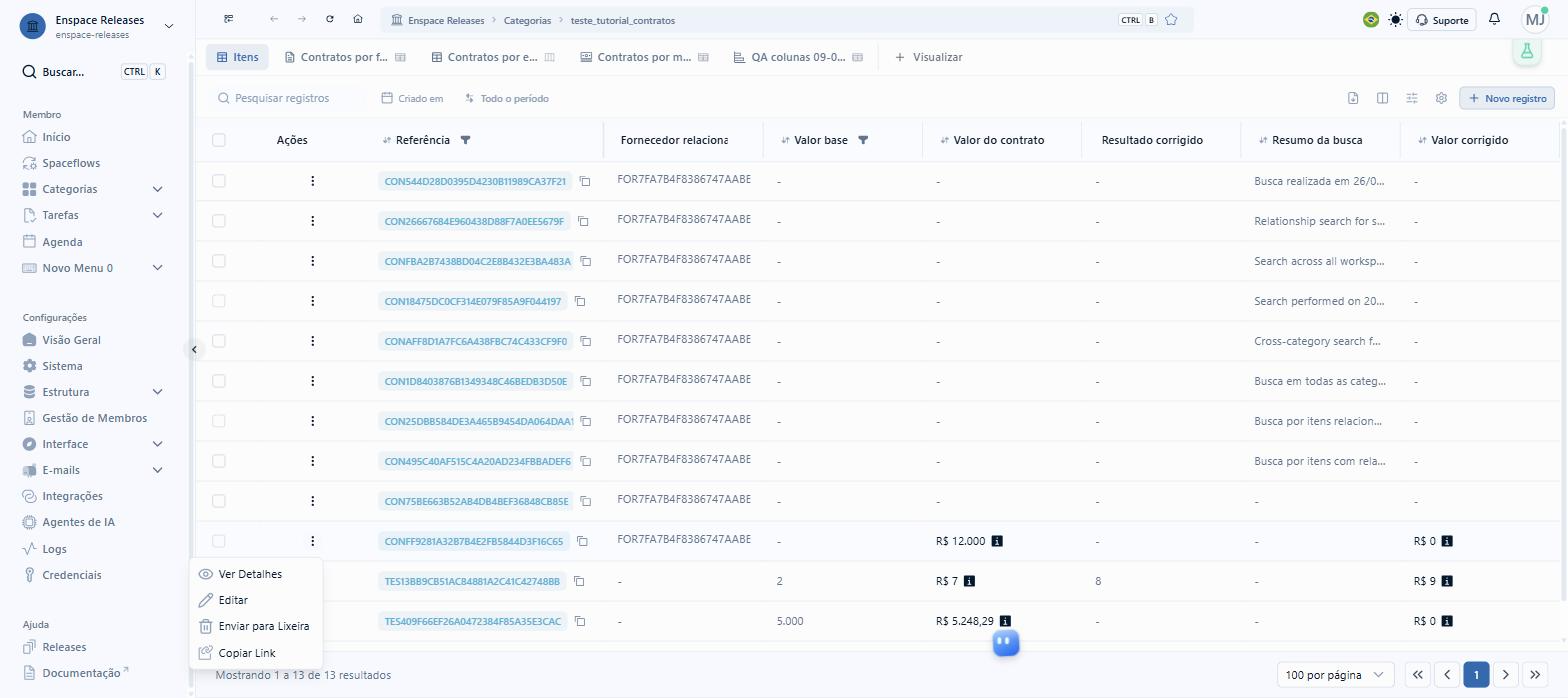Expand E-mails in the sidebar
Image resolution: width=1568 pixels, height=698 pixels.
point(157,470)
